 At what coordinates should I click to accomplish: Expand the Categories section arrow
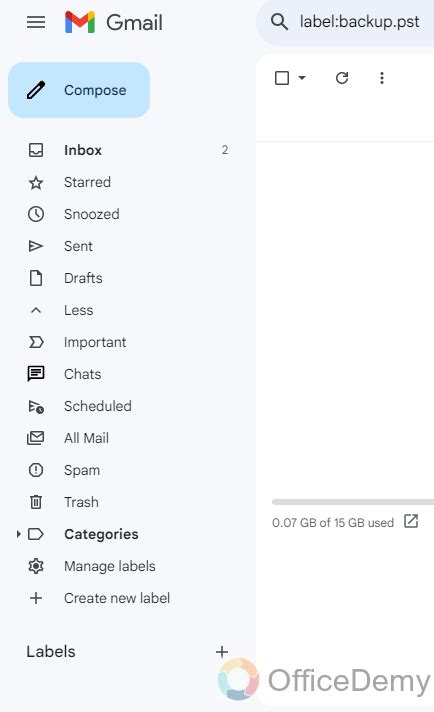tap(18, 534)
